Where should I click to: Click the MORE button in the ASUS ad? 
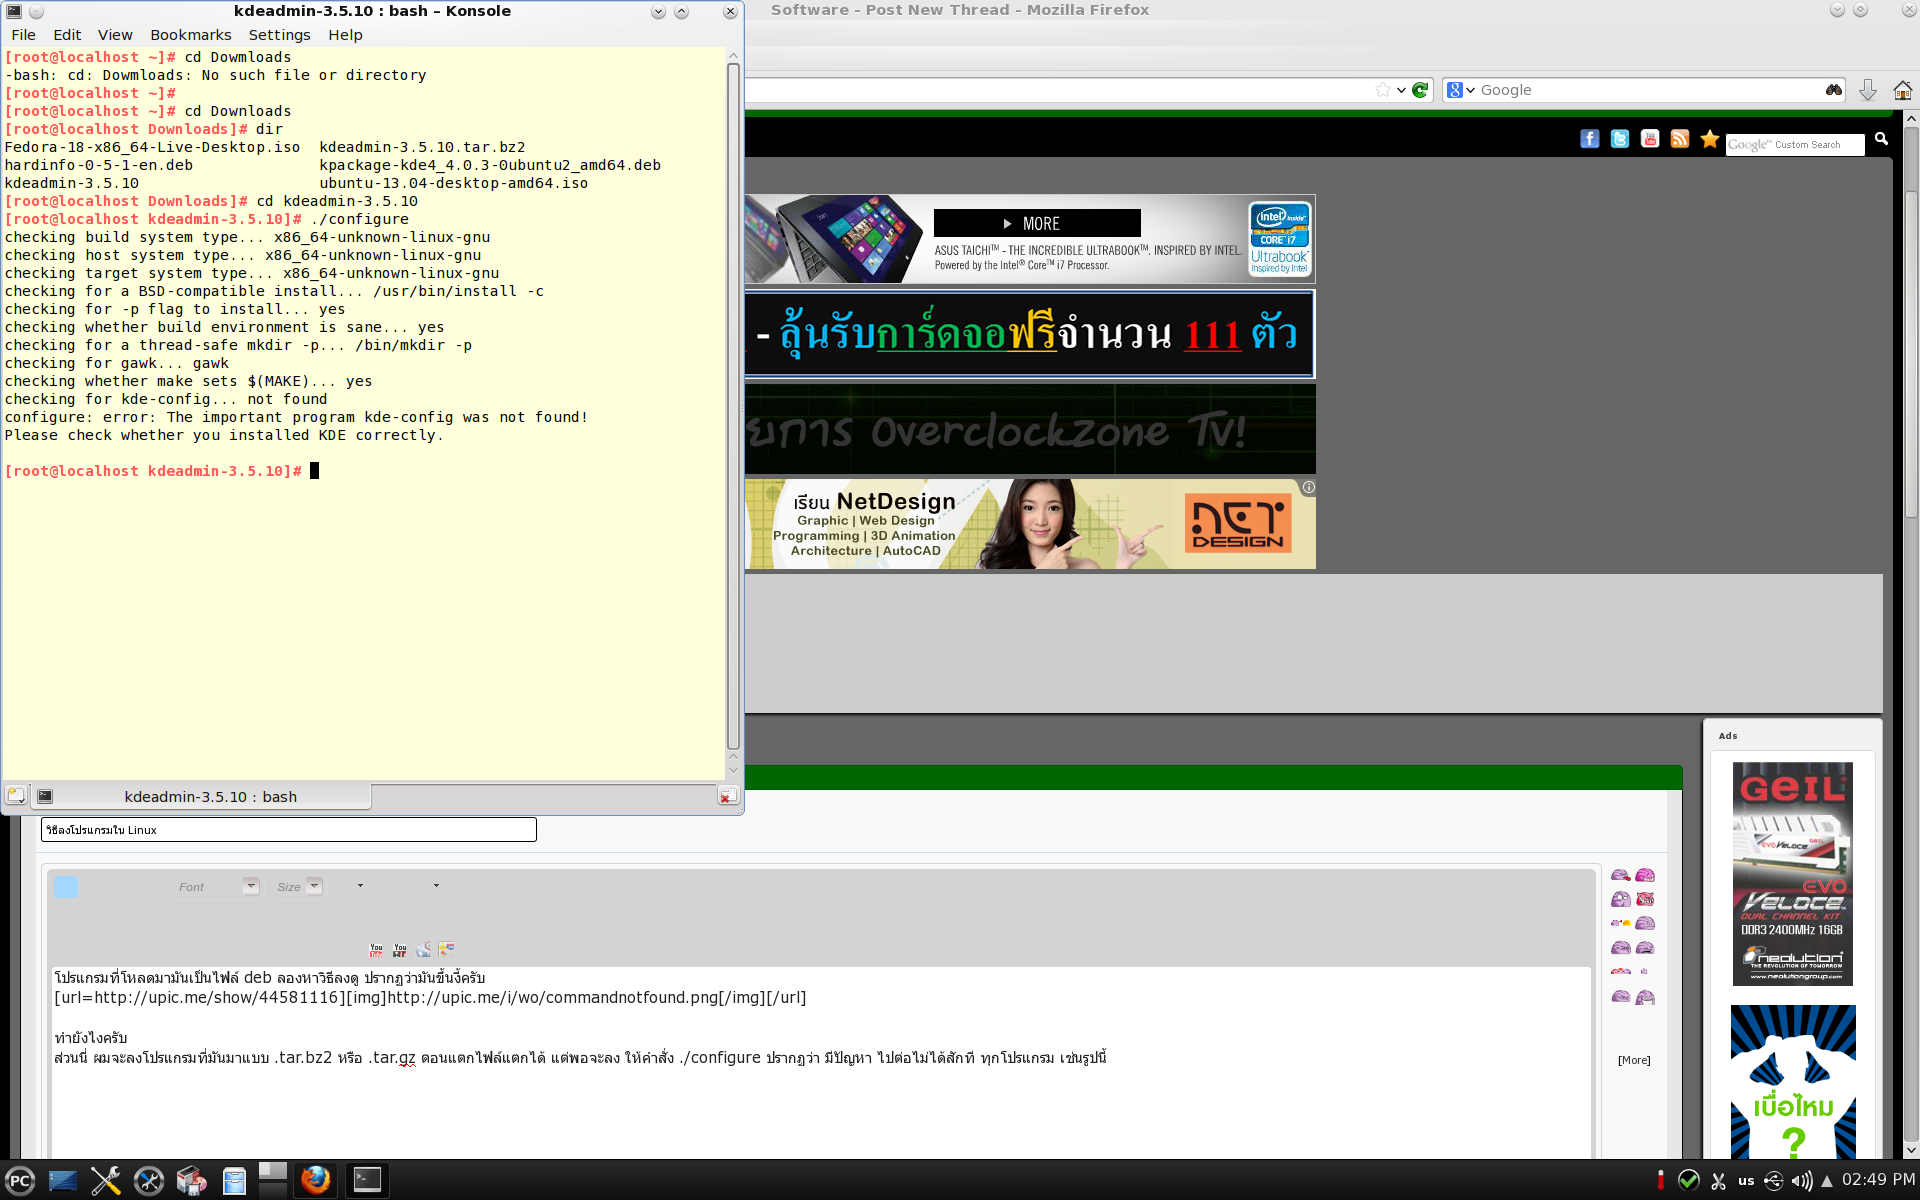[1036, 223]
